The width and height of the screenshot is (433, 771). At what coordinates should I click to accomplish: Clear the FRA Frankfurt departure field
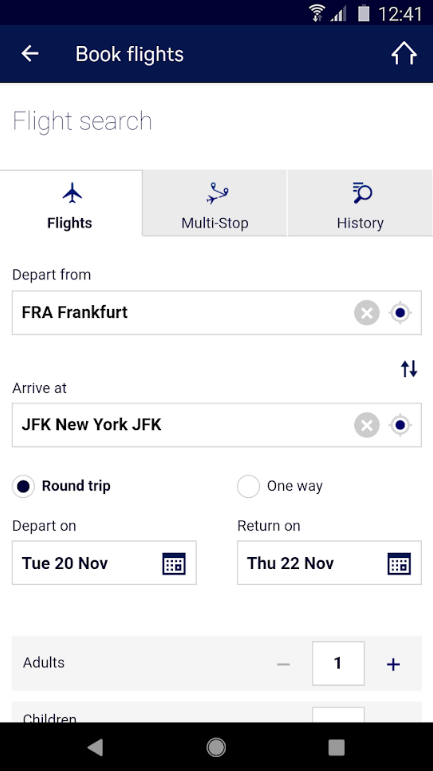[x=367, y=313]
